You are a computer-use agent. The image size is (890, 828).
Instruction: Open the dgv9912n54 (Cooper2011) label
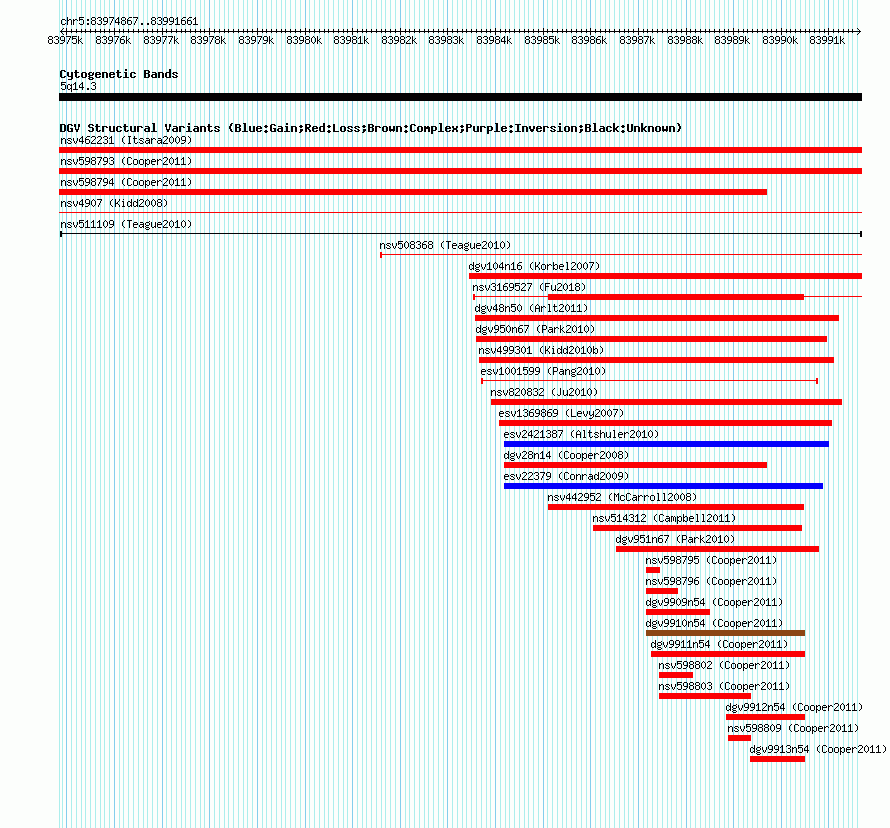click(x=794, y=707)
